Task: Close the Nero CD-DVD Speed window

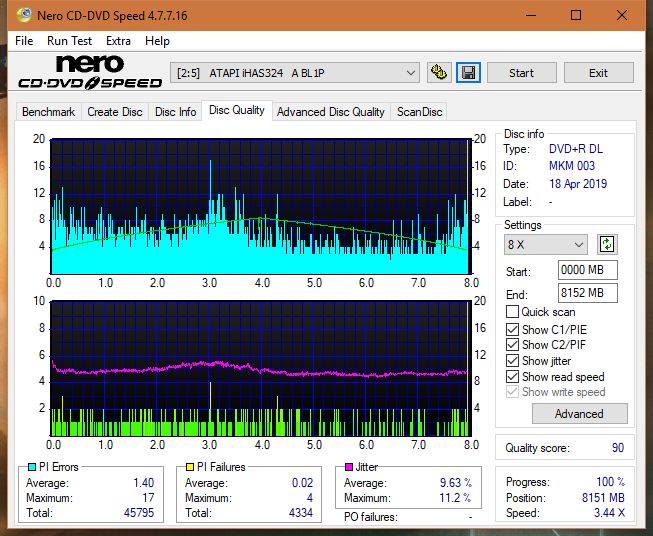Action: (x=622, y=15)
